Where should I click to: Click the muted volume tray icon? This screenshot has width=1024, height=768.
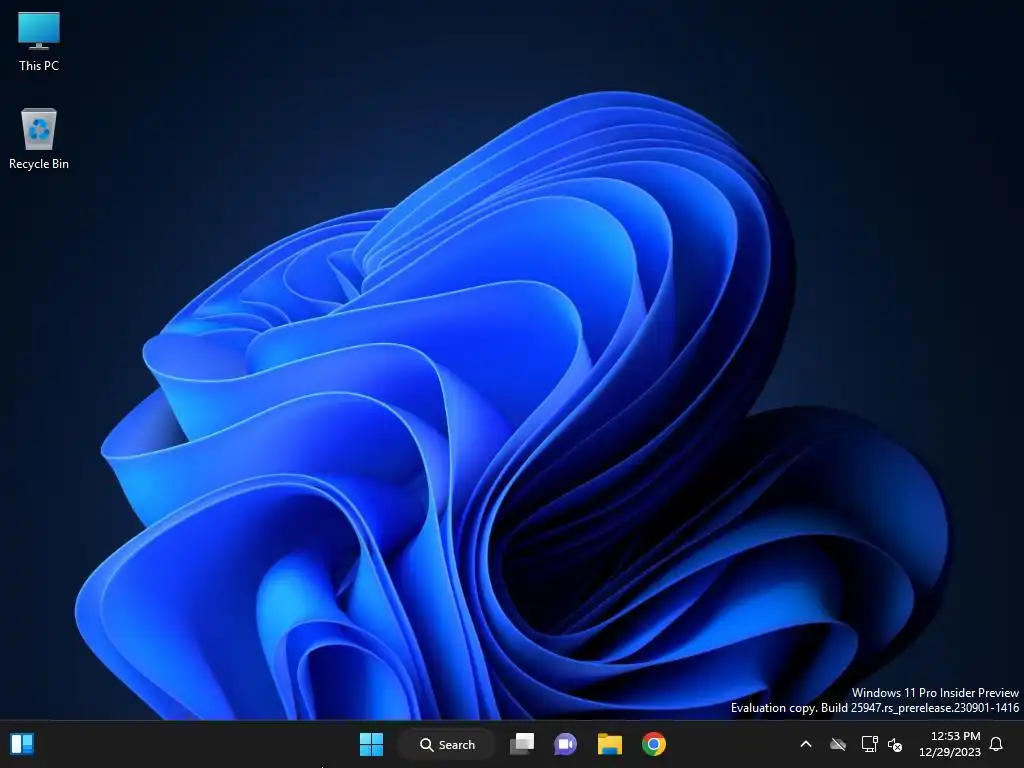(895, 744)
